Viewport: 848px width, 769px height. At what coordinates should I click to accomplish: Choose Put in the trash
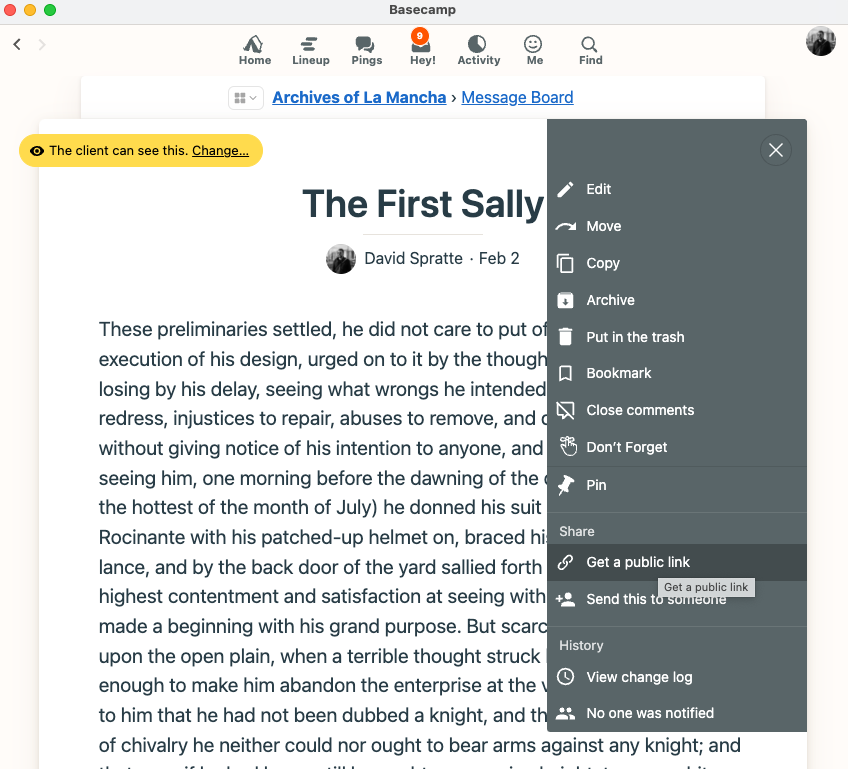coord(677,337)
